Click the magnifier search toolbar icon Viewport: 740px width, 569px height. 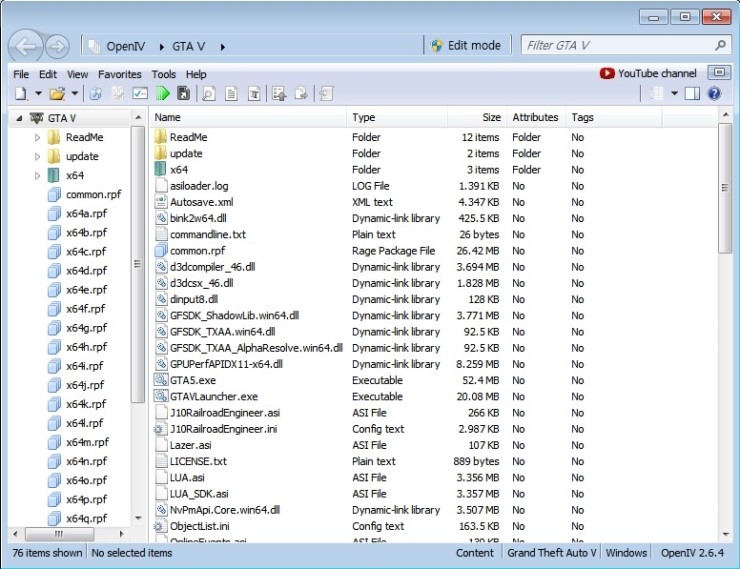tap(209, 93)
